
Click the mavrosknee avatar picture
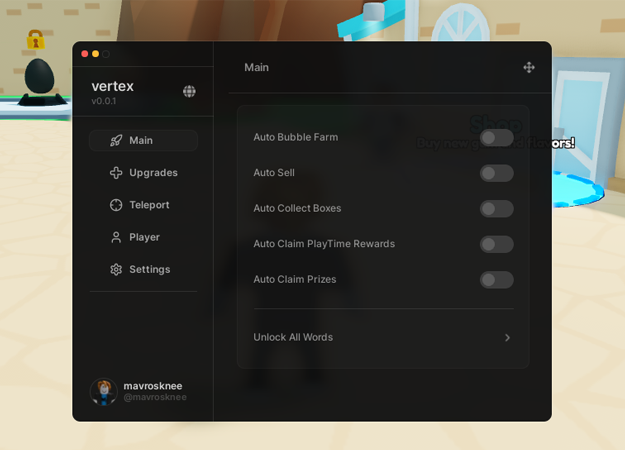pyautogui.click(x=103, y=391)
